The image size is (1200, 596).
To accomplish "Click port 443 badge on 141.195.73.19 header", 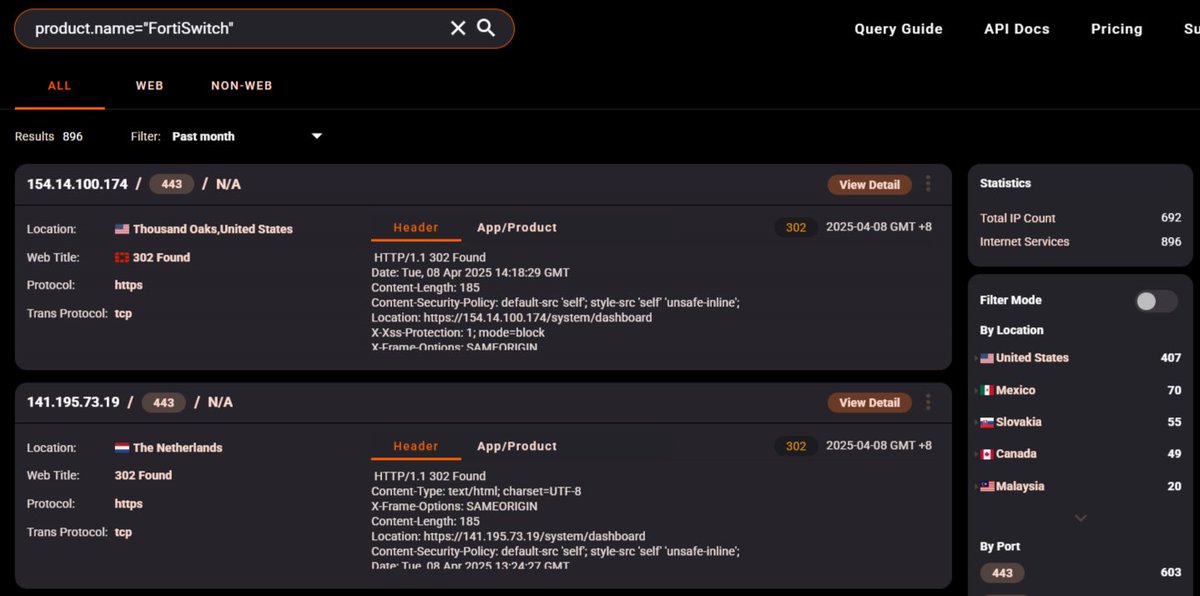I will pos(163,403).
